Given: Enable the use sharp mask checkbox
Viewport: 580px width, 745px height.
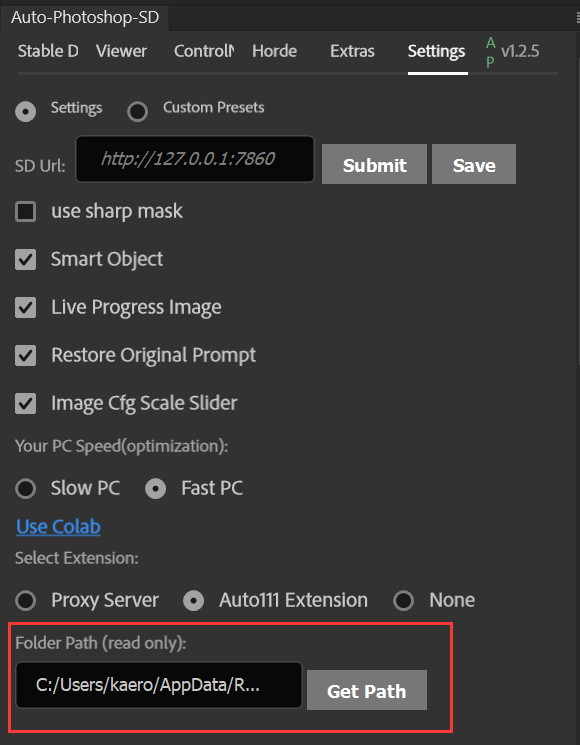Looking at the screenshot, I should [x=26, y=211].
